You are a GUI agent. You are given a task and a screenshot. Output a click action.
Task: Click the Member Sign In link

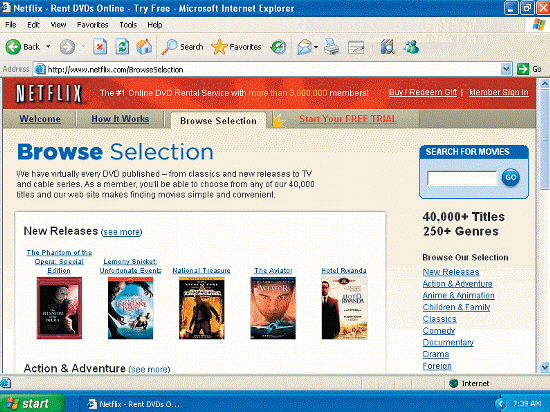point(498,92)
